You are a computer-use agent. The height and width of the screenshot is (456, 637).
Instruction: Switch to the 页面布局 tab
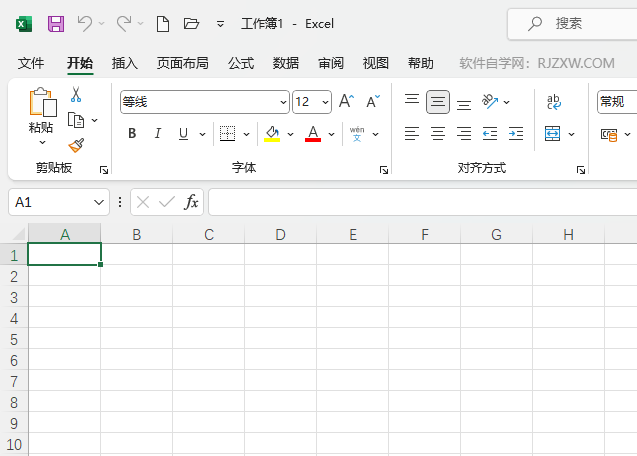[x=182, y=63]
